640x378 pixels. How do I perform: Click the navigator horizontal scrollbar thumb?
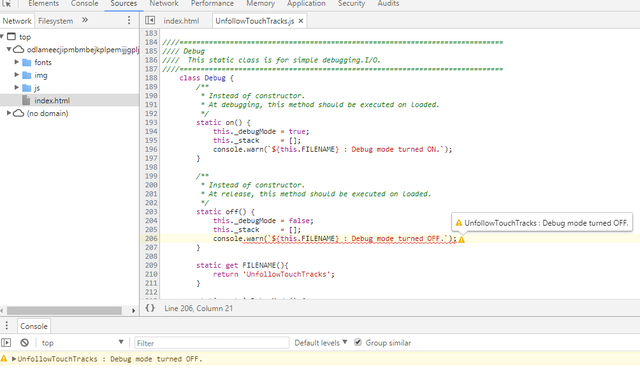64,311
